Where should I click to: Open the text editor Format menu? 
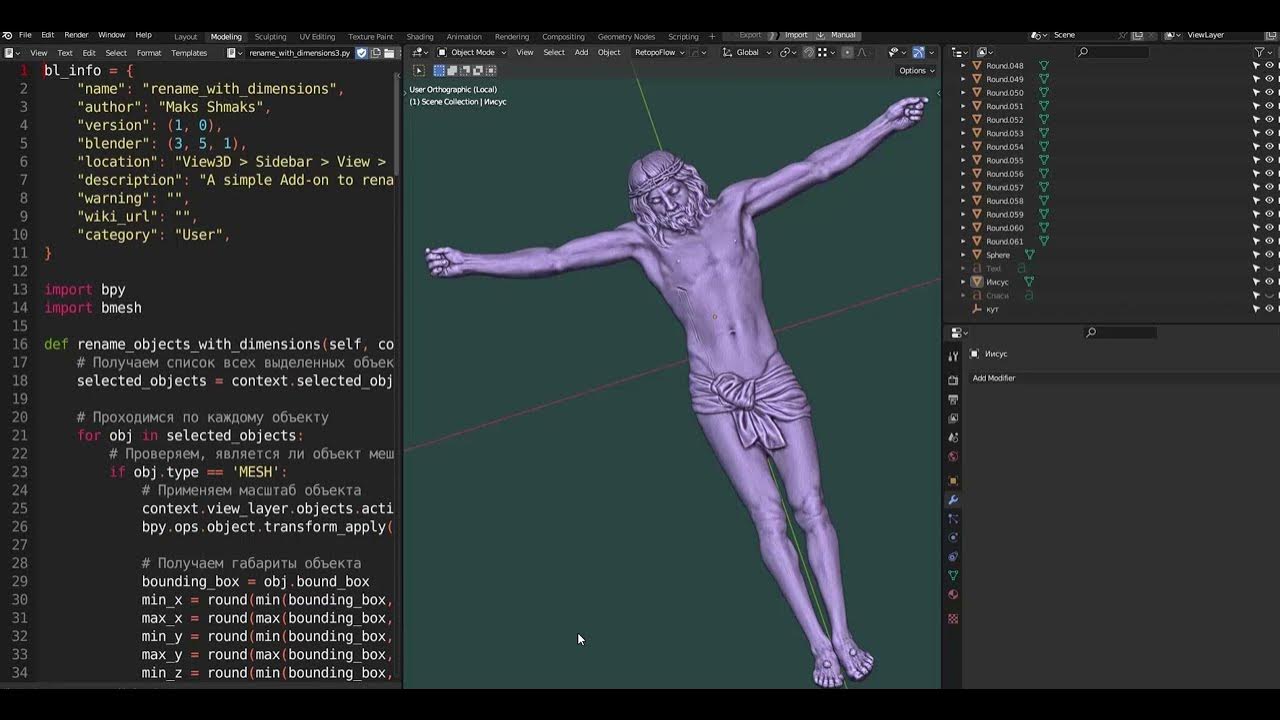149,53
